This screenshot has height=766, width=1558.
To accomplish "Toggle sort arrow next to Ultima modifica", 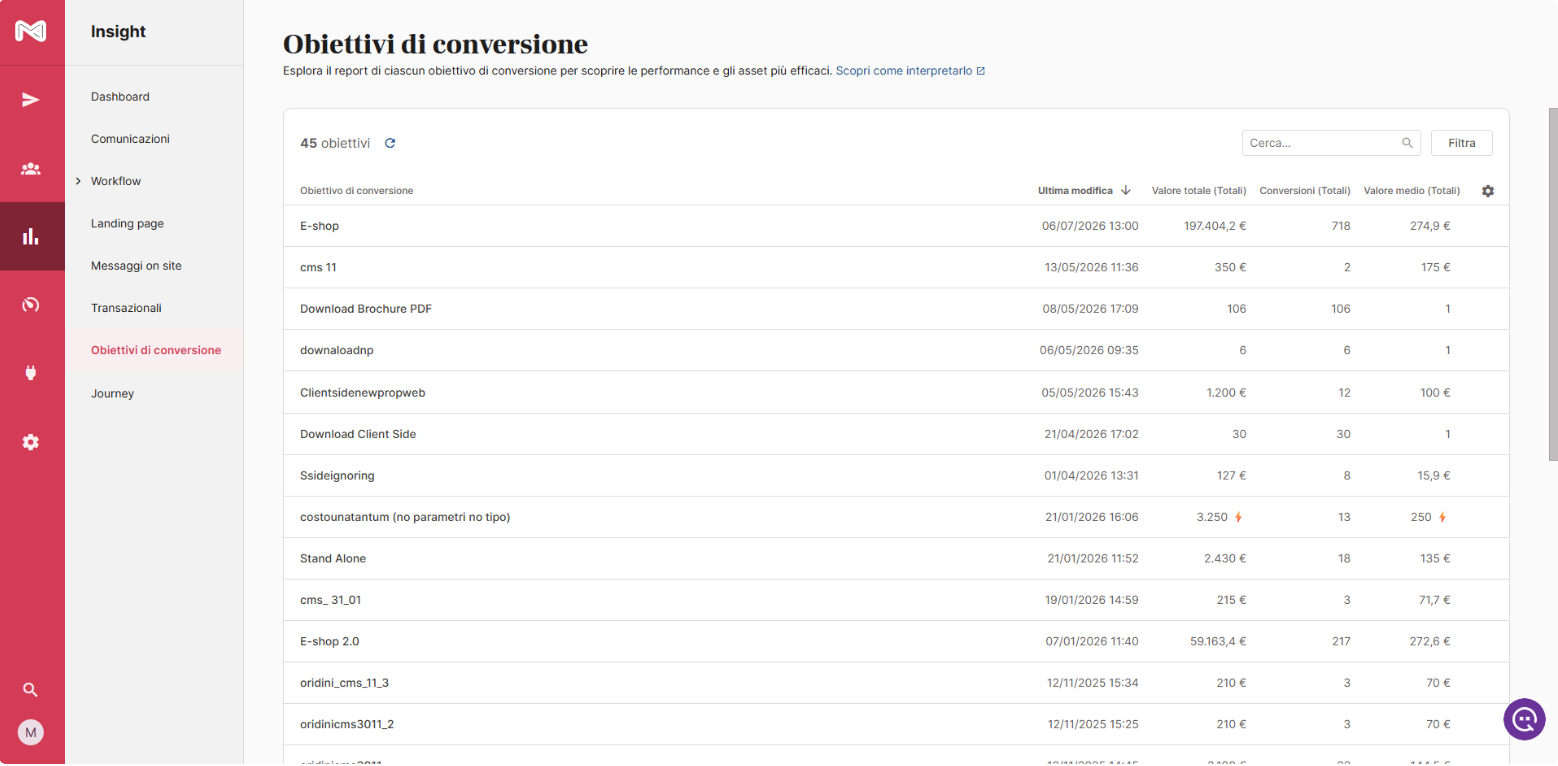I will (1126, 190).
